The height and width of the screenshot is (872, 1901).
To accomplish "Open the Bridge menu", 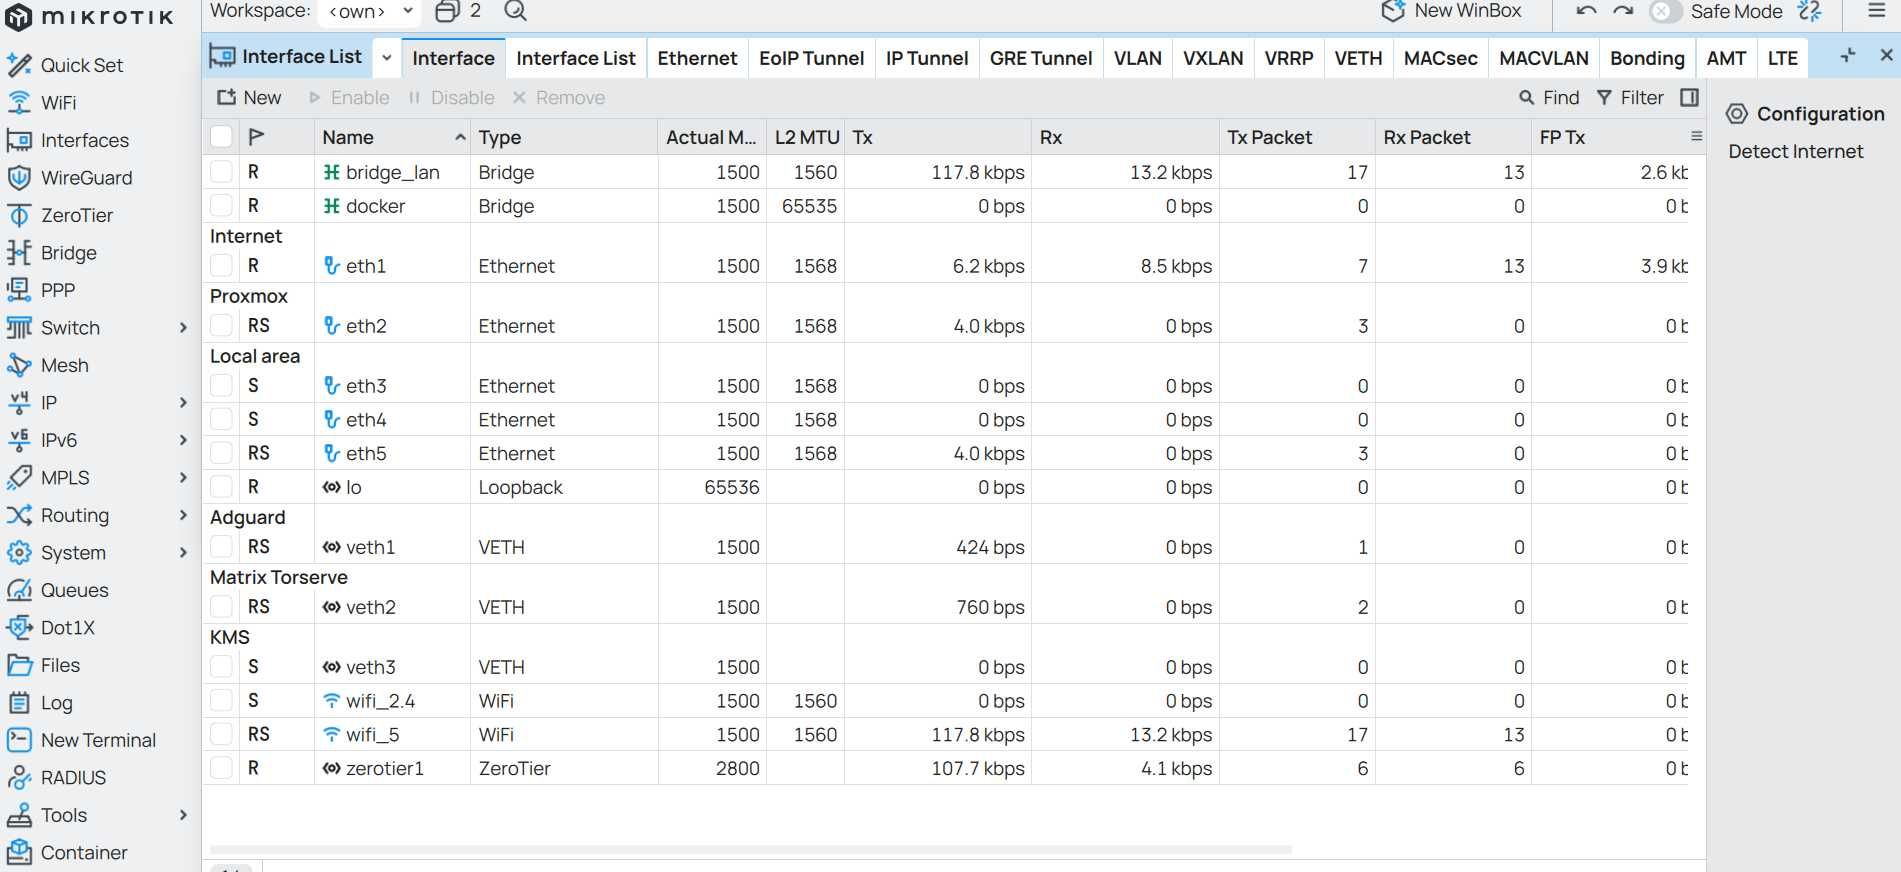I will click(52, 253).
